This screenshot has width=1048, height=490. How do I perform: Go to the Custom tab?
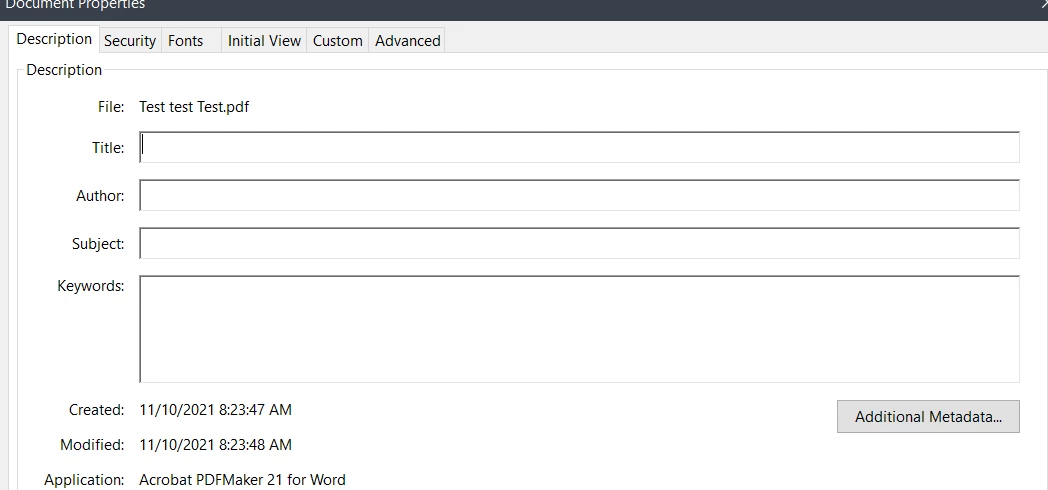click(338, 41)
